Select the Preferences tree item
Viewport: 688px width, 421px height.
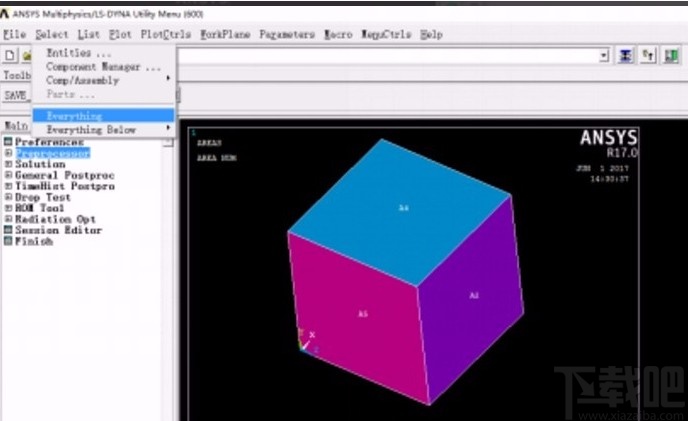point(49,141)
